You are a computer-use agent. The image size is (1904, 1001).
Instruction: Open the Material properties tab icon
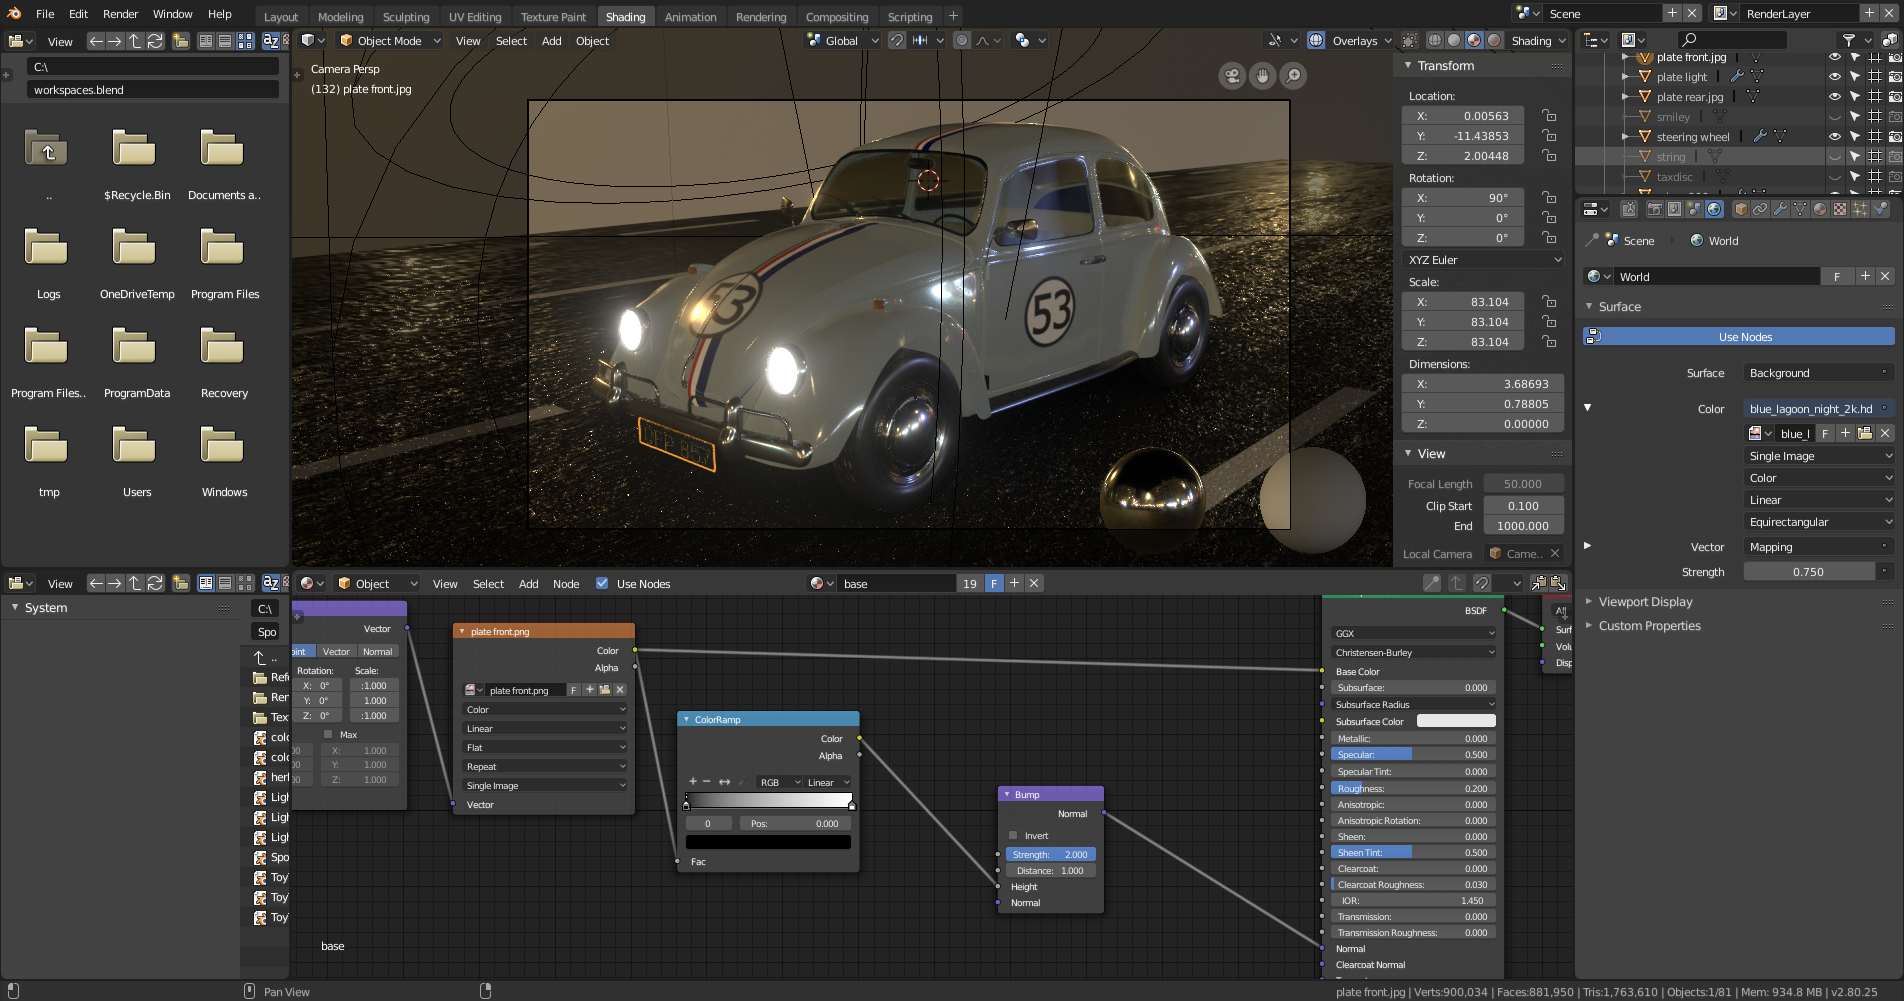point(1820,209)
